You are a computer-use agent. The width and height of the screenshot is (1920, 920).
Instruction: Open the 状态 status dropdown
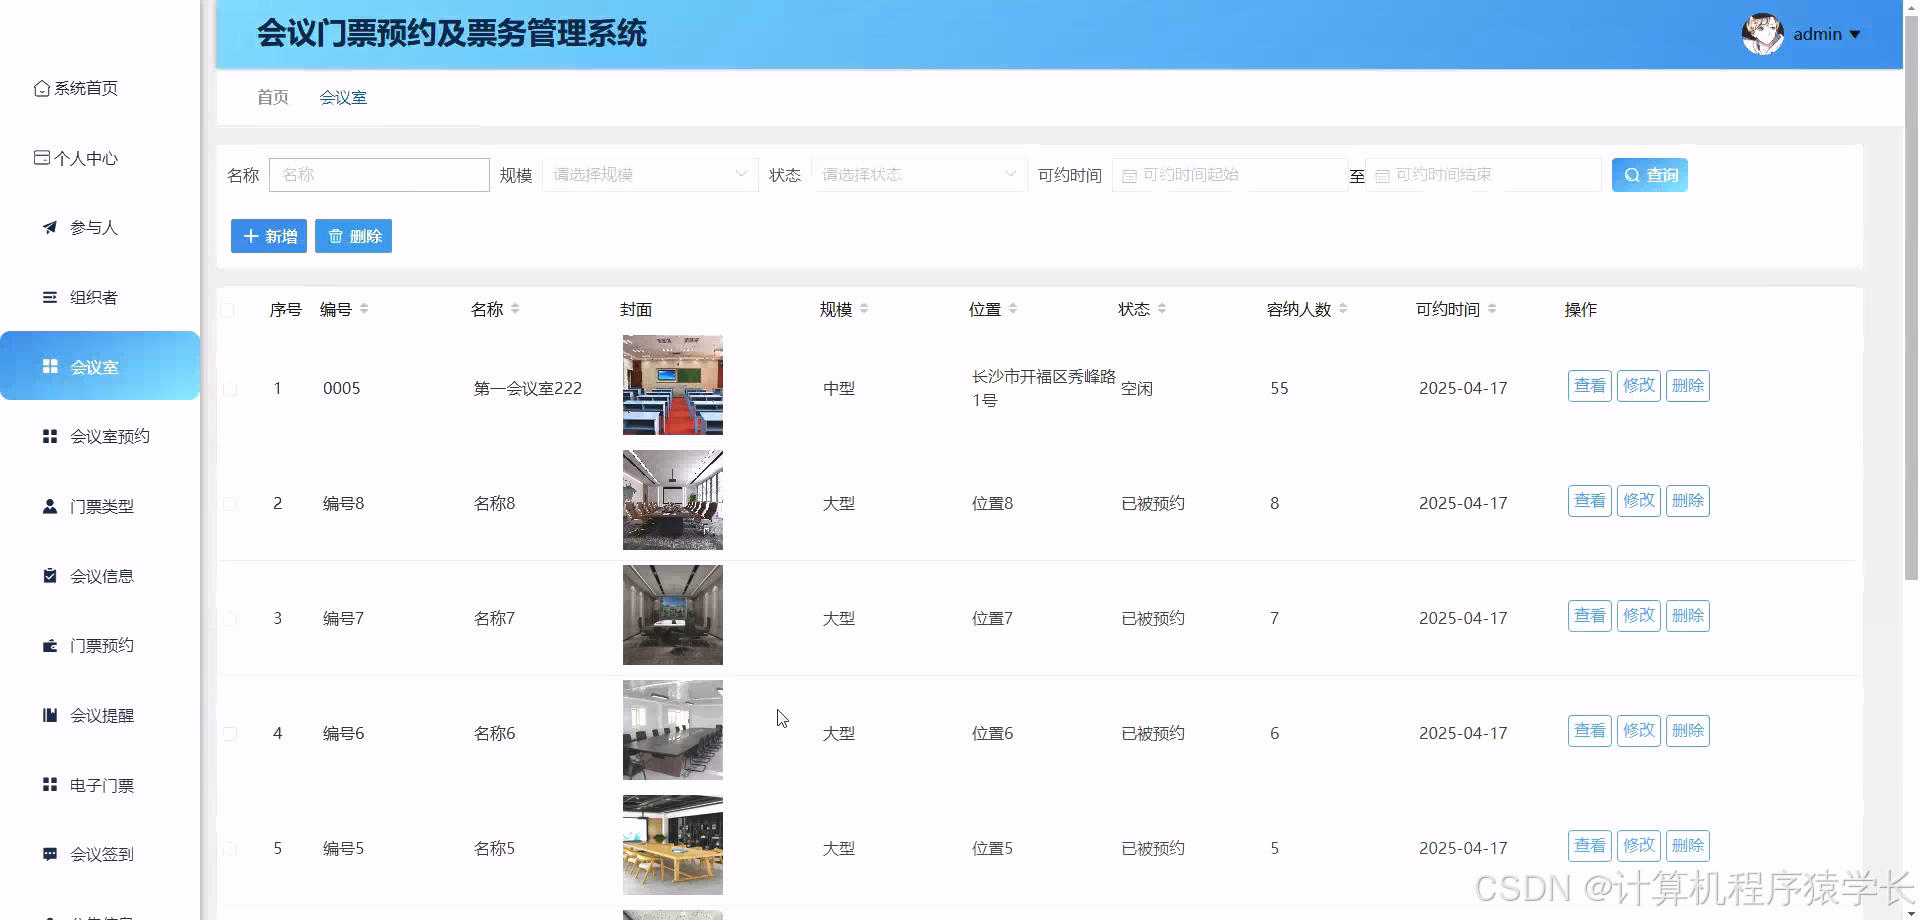pyautogui.click(x=918, y=174)
